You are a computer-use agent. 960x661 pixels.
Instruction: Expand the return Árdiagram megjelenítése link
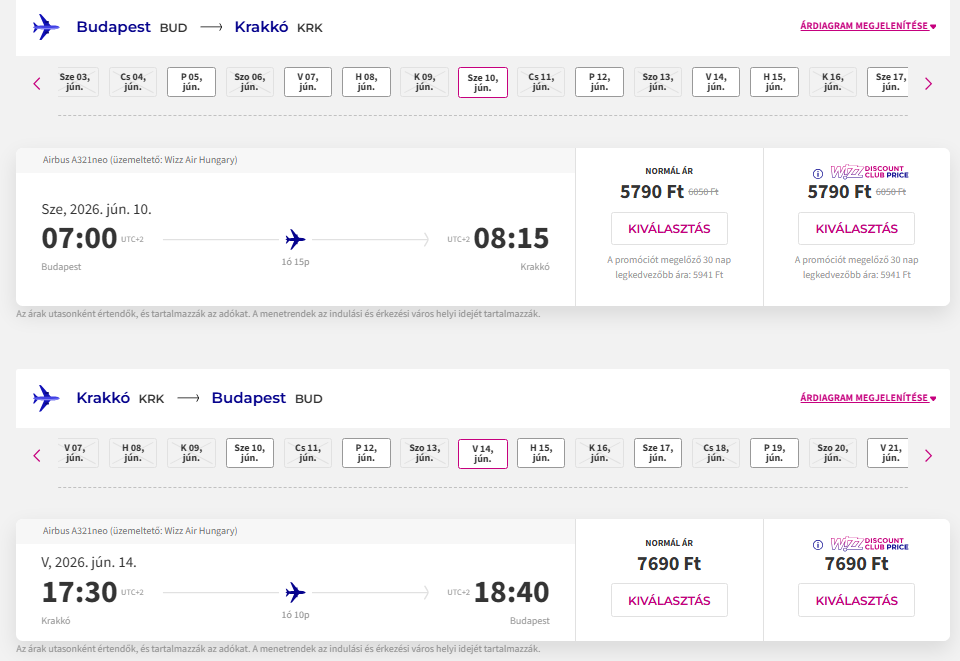867,398
